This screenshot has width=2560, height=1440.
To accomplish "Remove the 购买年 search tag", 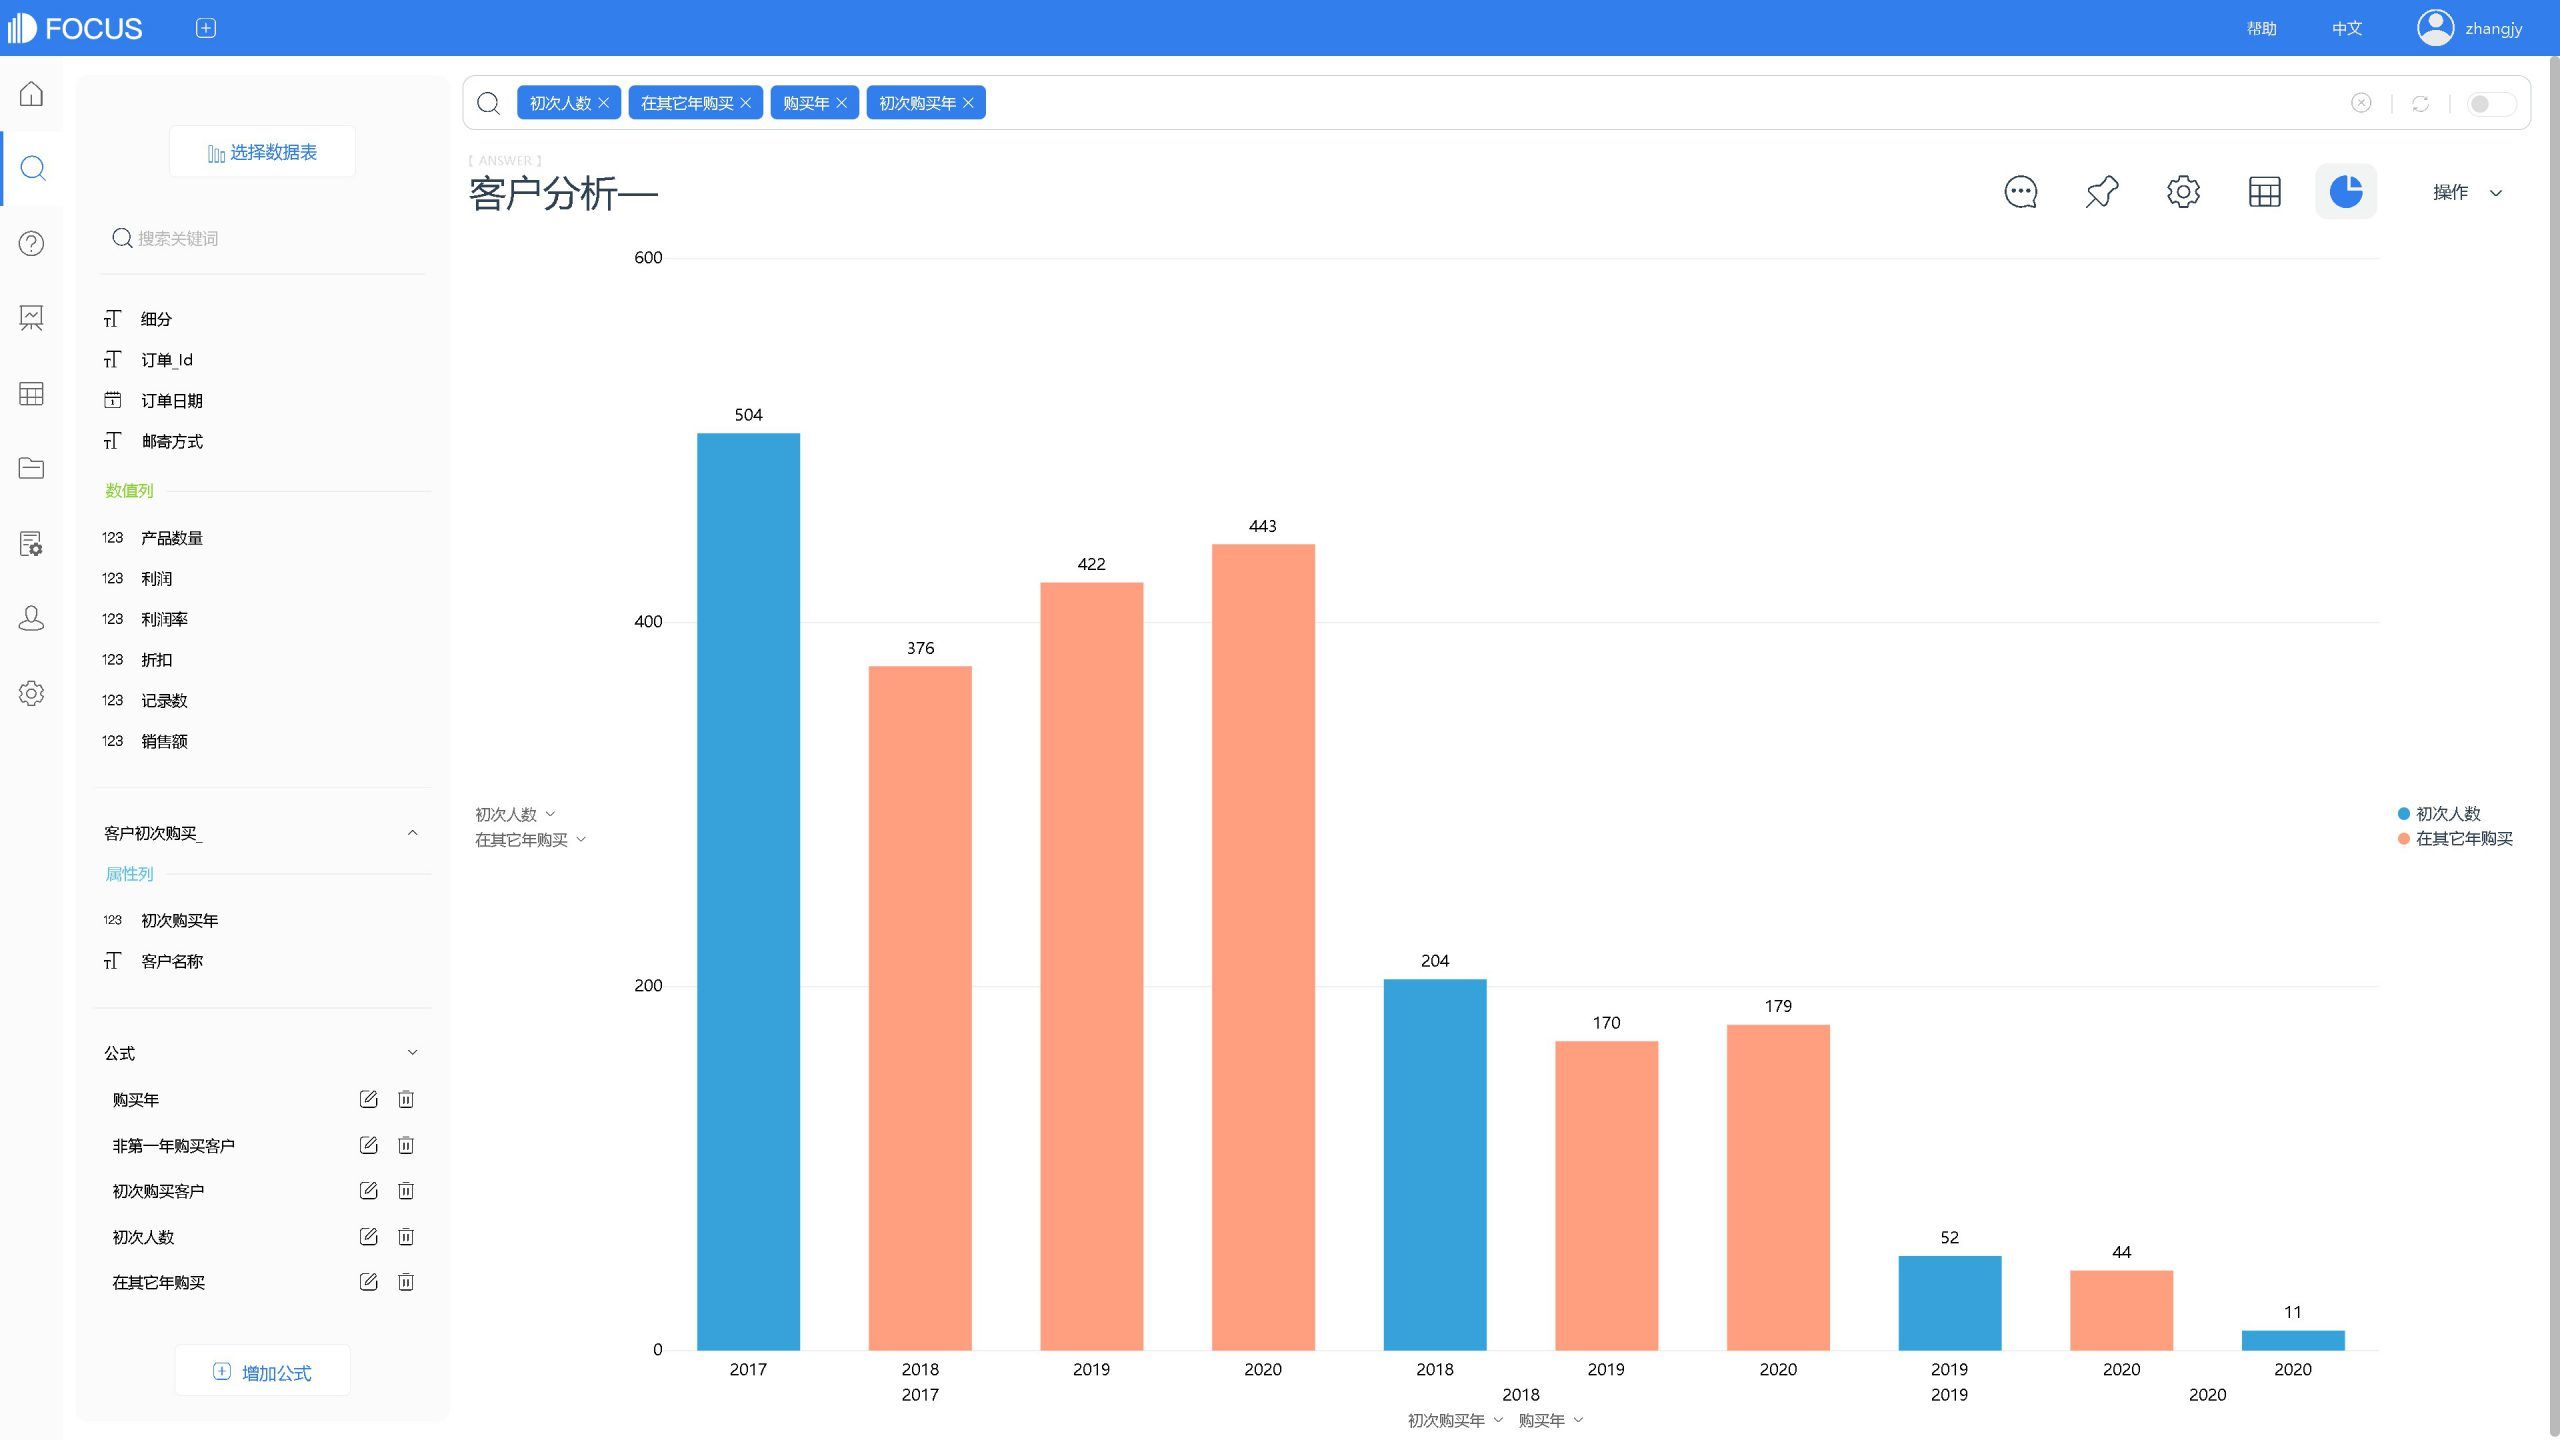I will point(841,103).
